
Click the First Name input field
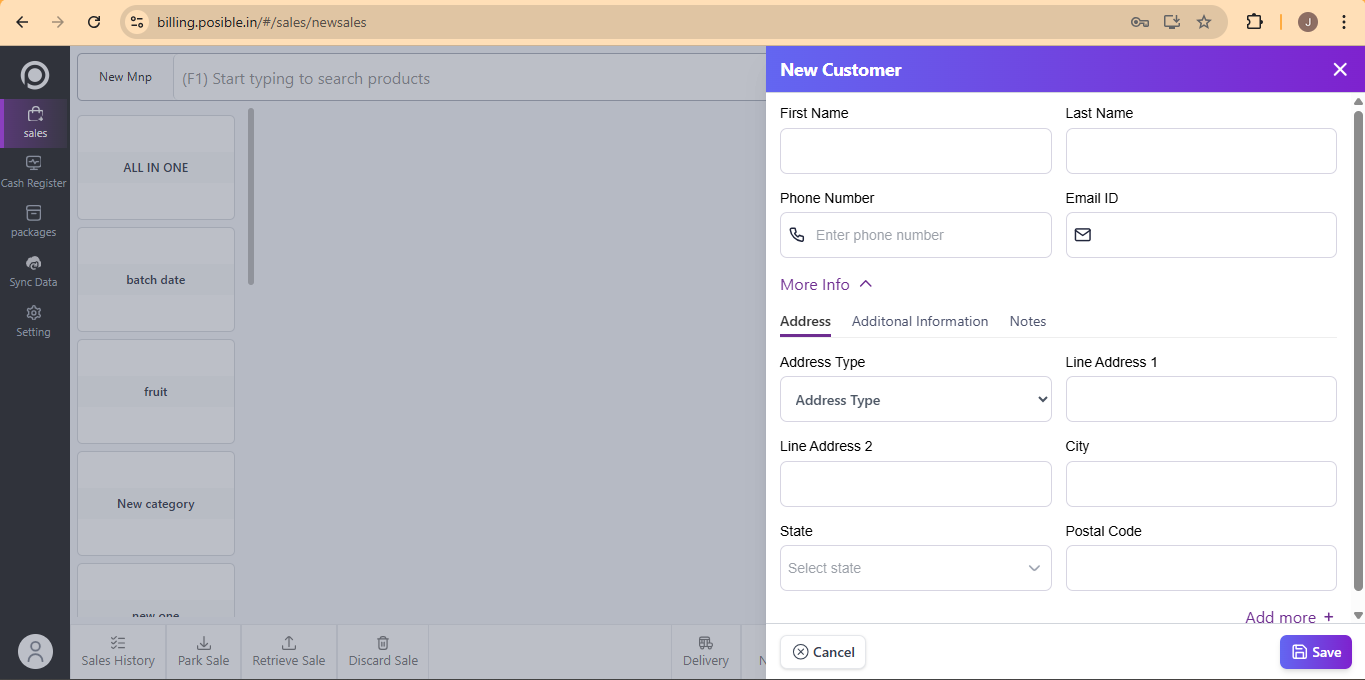tap(915, 151)
